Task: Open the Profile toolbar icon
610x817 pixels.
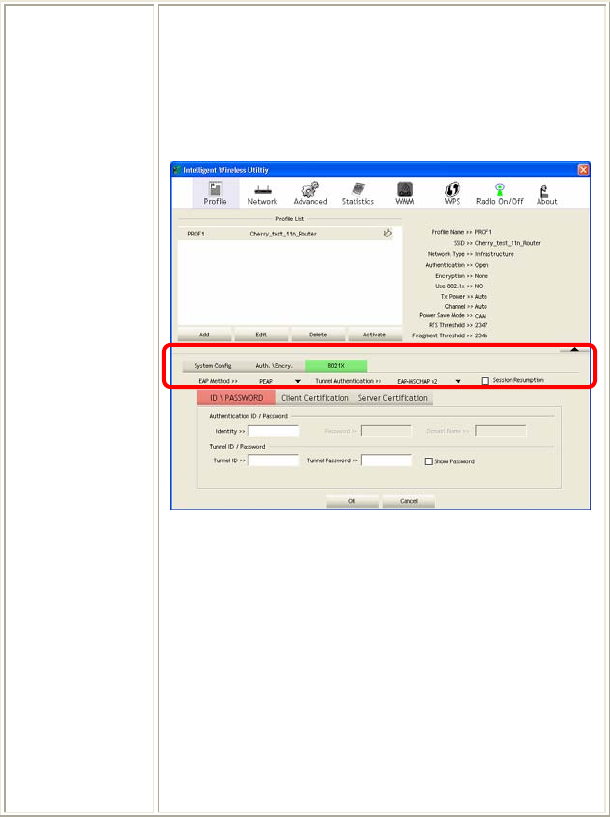Action: (x=215, y=193)
